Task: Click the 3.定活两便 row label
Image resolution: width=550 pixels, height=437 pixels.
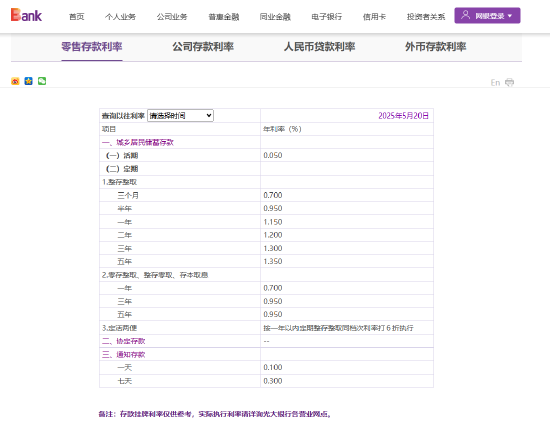Action: point(119,328)
